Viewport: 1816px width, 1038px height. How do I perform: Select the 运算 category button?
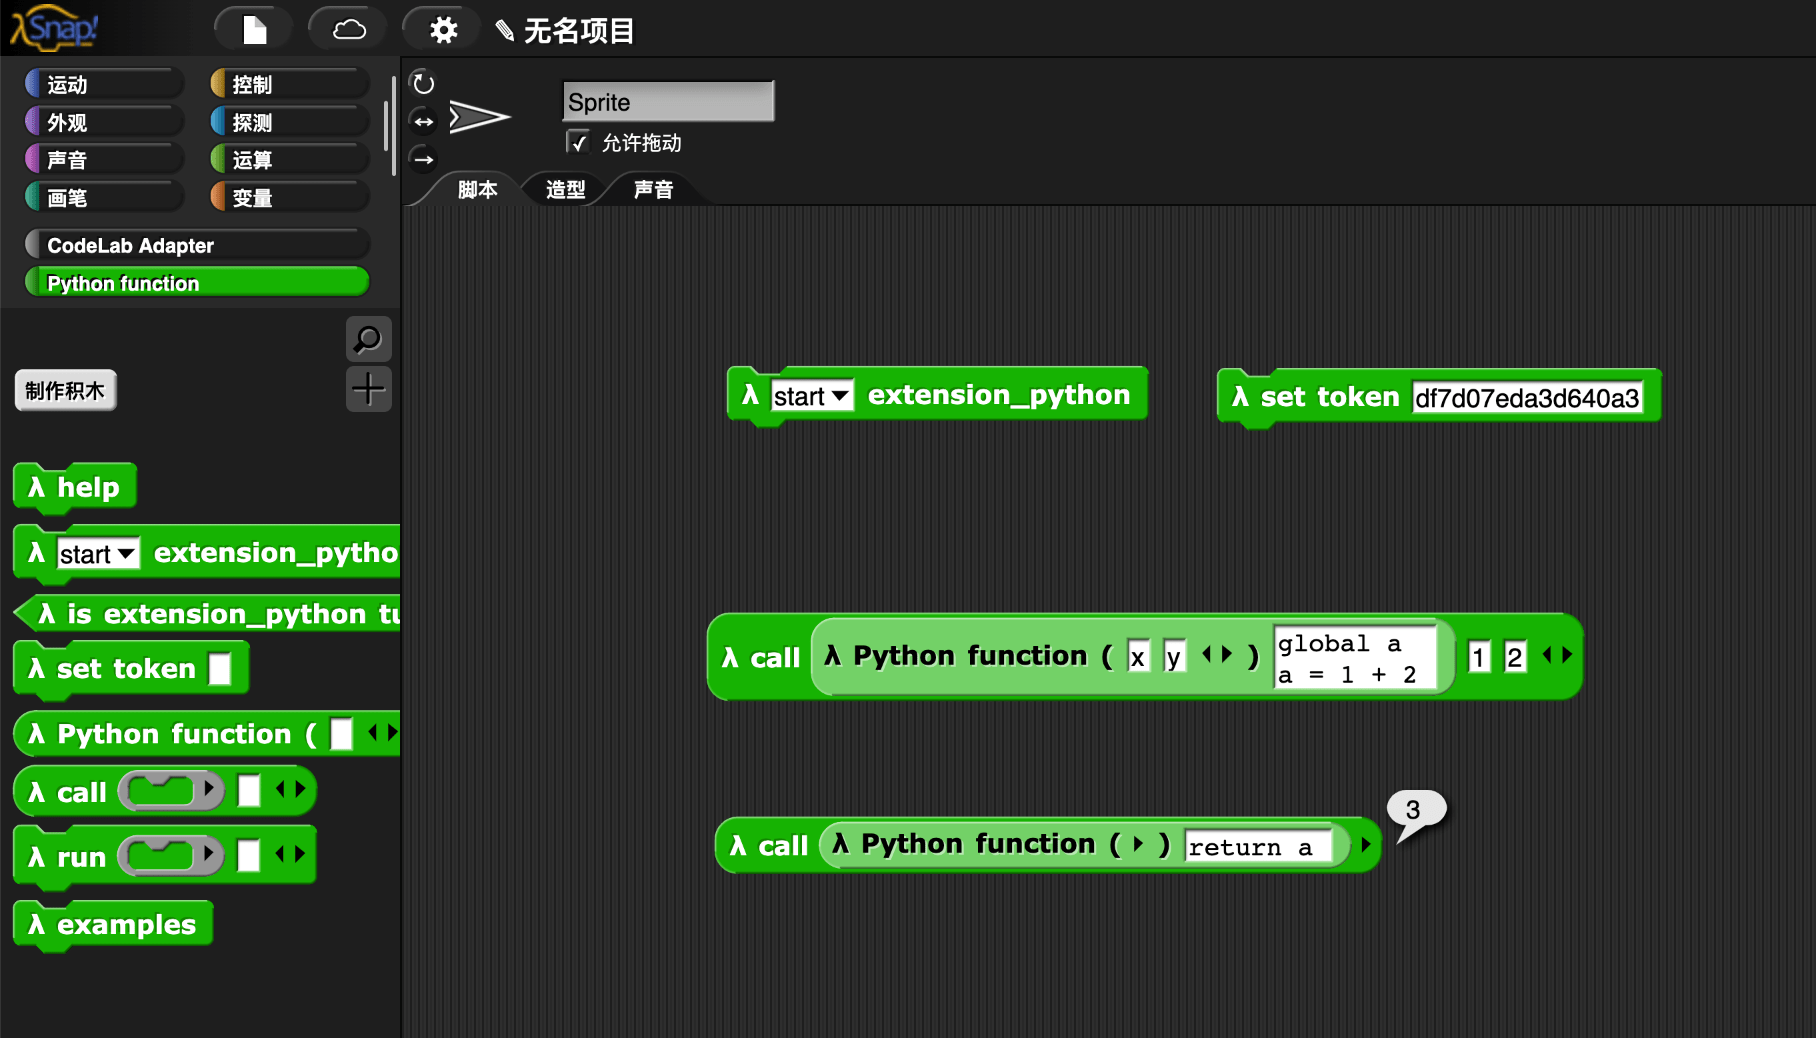(287, 158)
